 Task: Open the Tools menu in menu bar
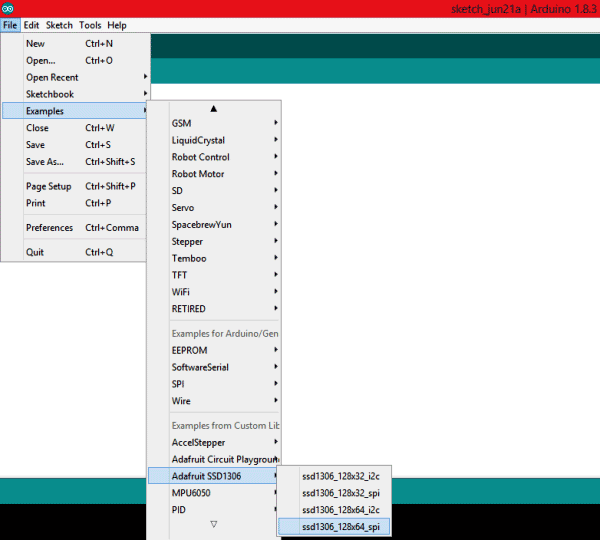(90, 25)
